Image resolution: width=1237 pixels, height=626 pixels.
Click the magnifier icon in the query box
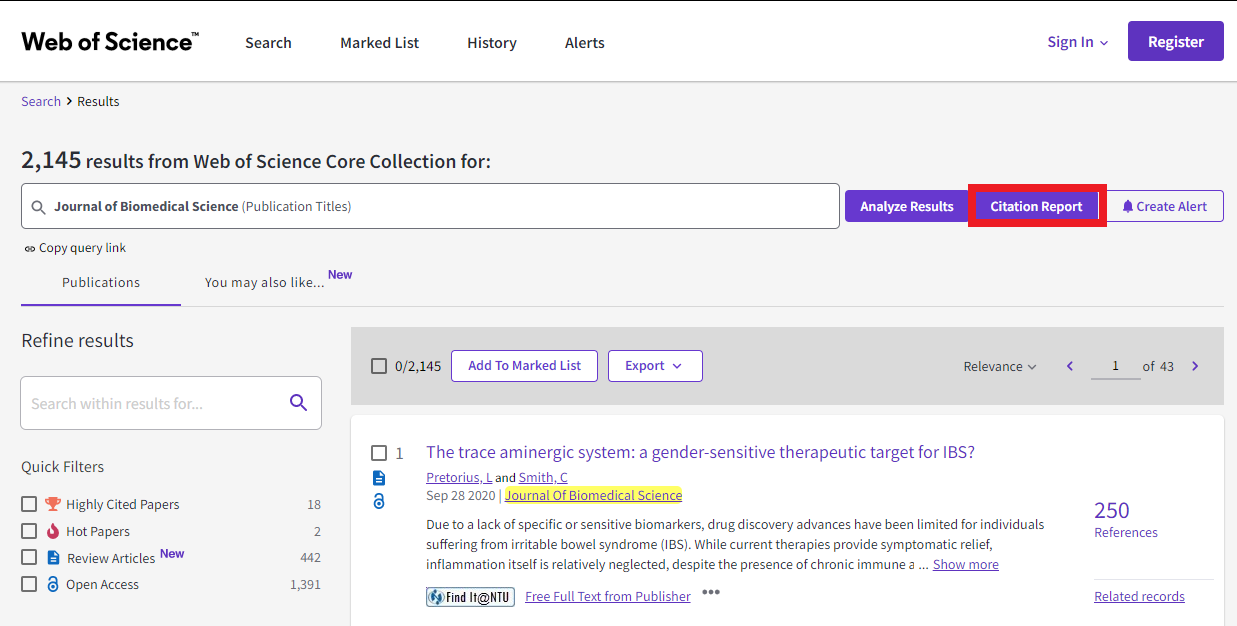(x=39, y=207)
